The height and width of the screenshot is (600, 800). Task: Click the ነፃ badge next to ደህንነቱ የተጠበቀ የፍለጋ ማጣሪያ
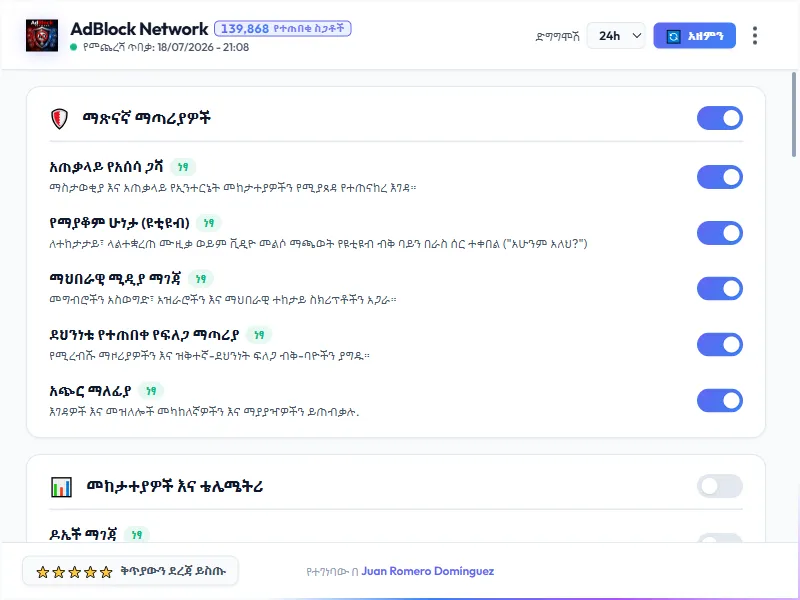259,335
